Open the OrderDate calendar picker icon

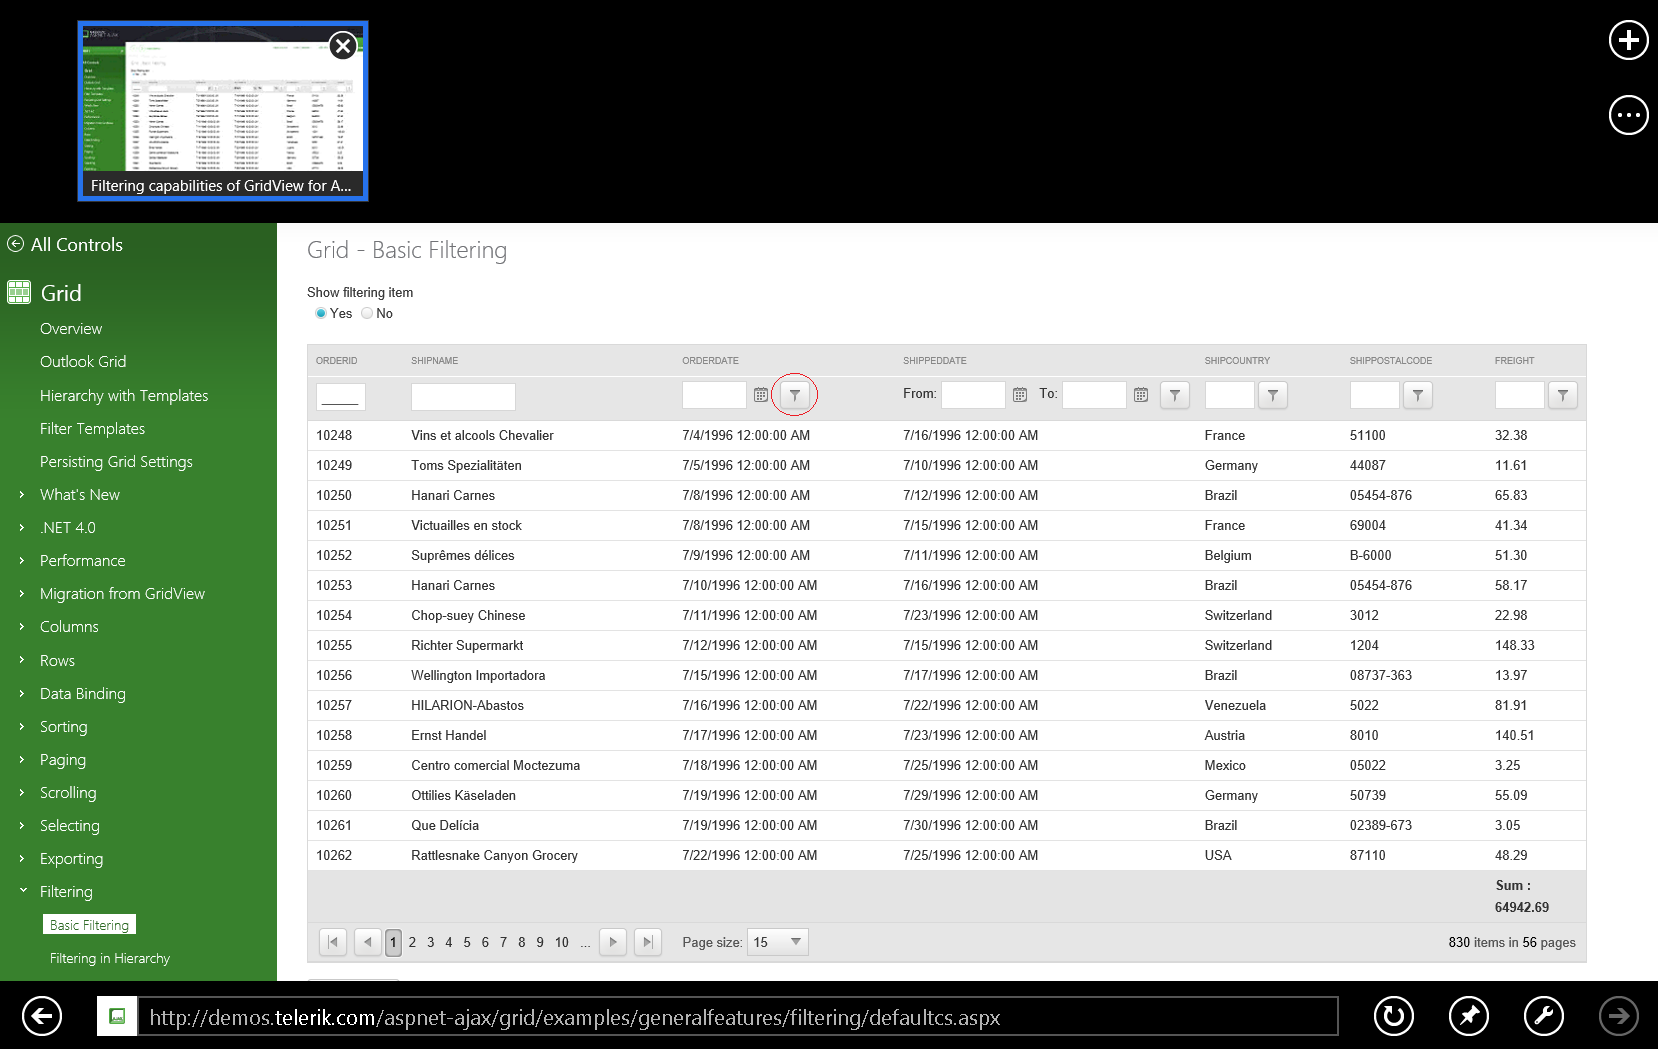(761, 396)
